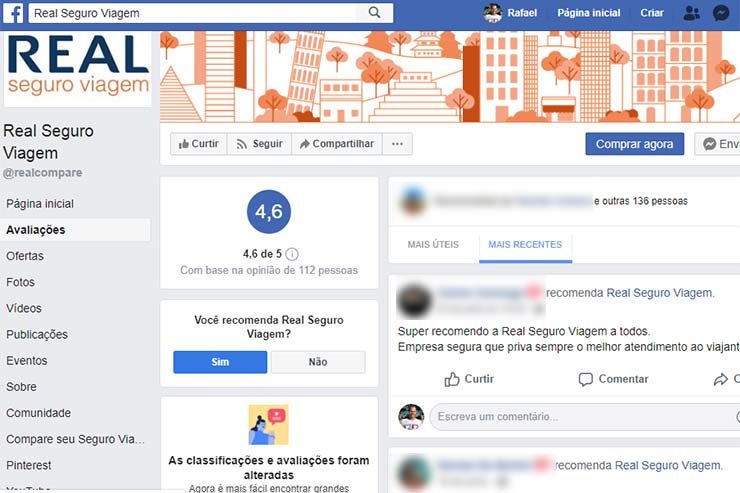The height and width of the screenshot is (493, 740).
Task: Answer Não to the recommendation question
Action: pos(318,362)
